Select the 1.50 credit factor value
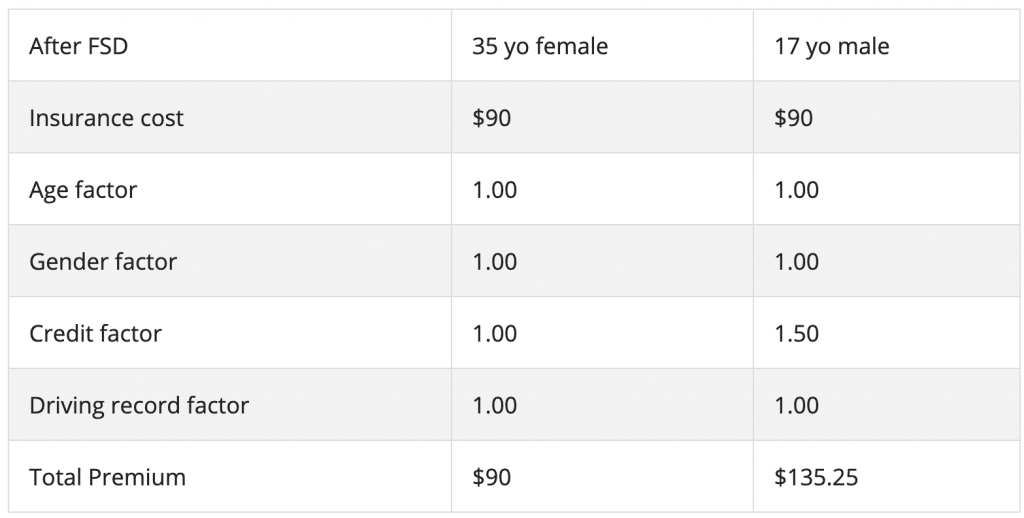The image size is (1024, 518). [x=797, y=334]
